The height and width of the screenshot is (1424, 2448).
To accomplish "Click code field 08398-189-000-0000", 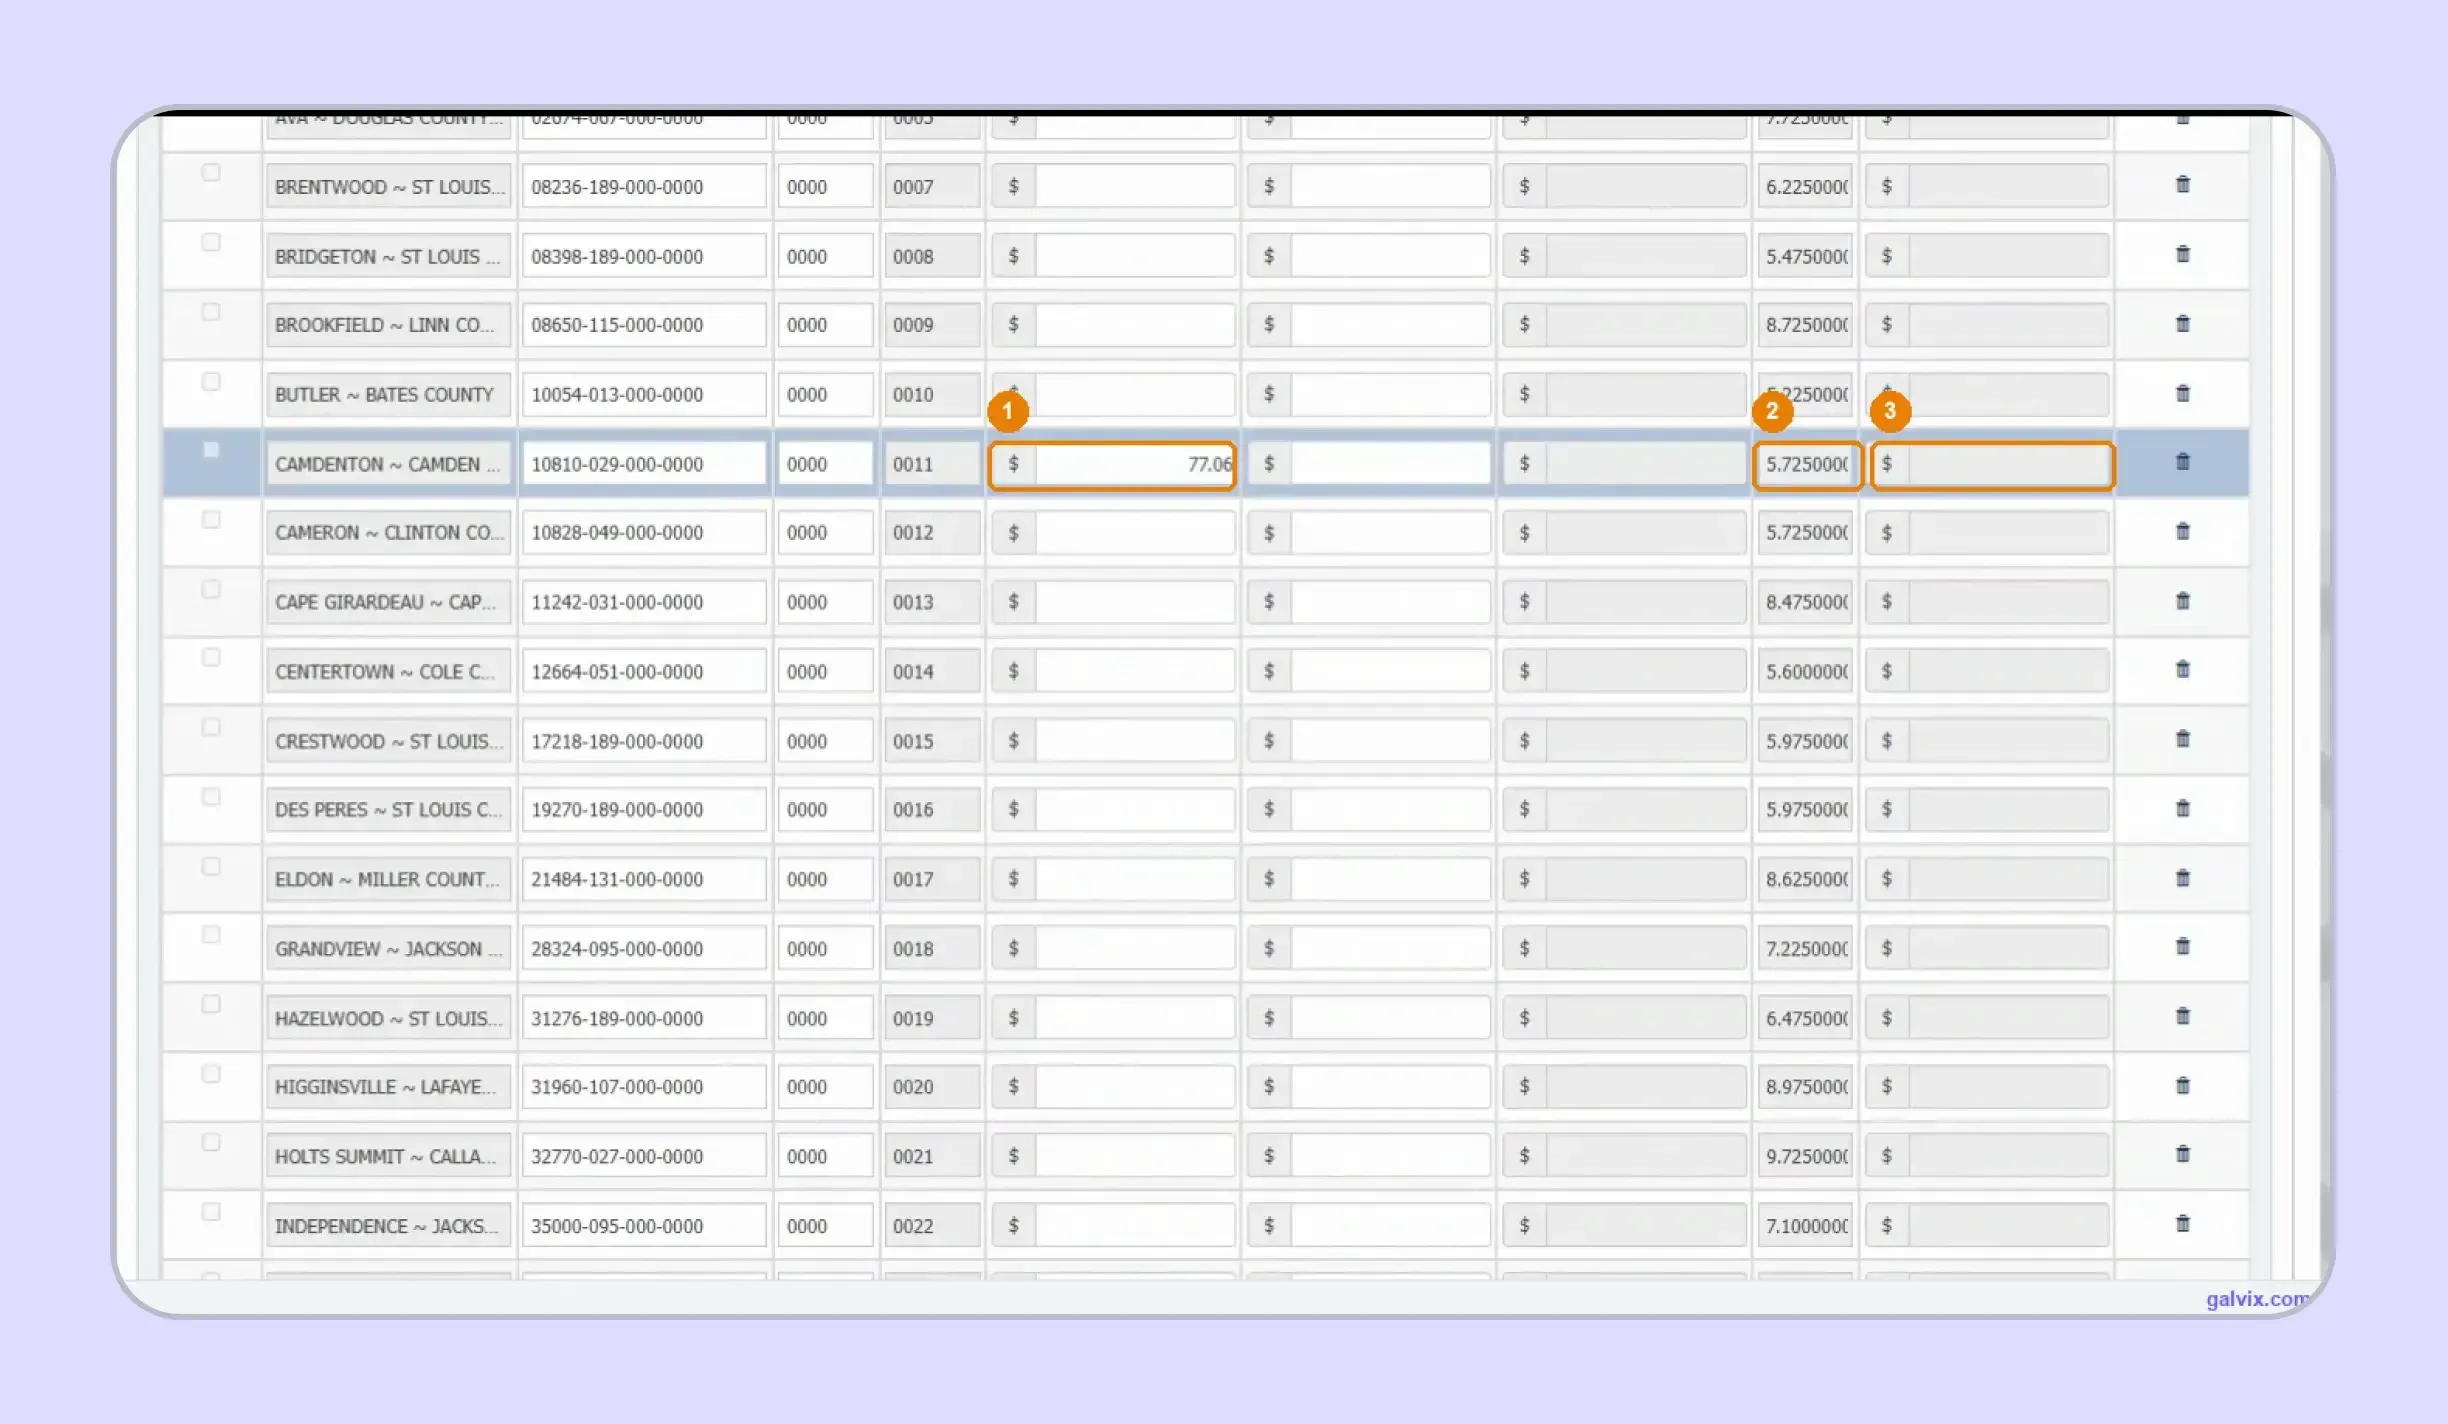I will click(x=644, y=257).
